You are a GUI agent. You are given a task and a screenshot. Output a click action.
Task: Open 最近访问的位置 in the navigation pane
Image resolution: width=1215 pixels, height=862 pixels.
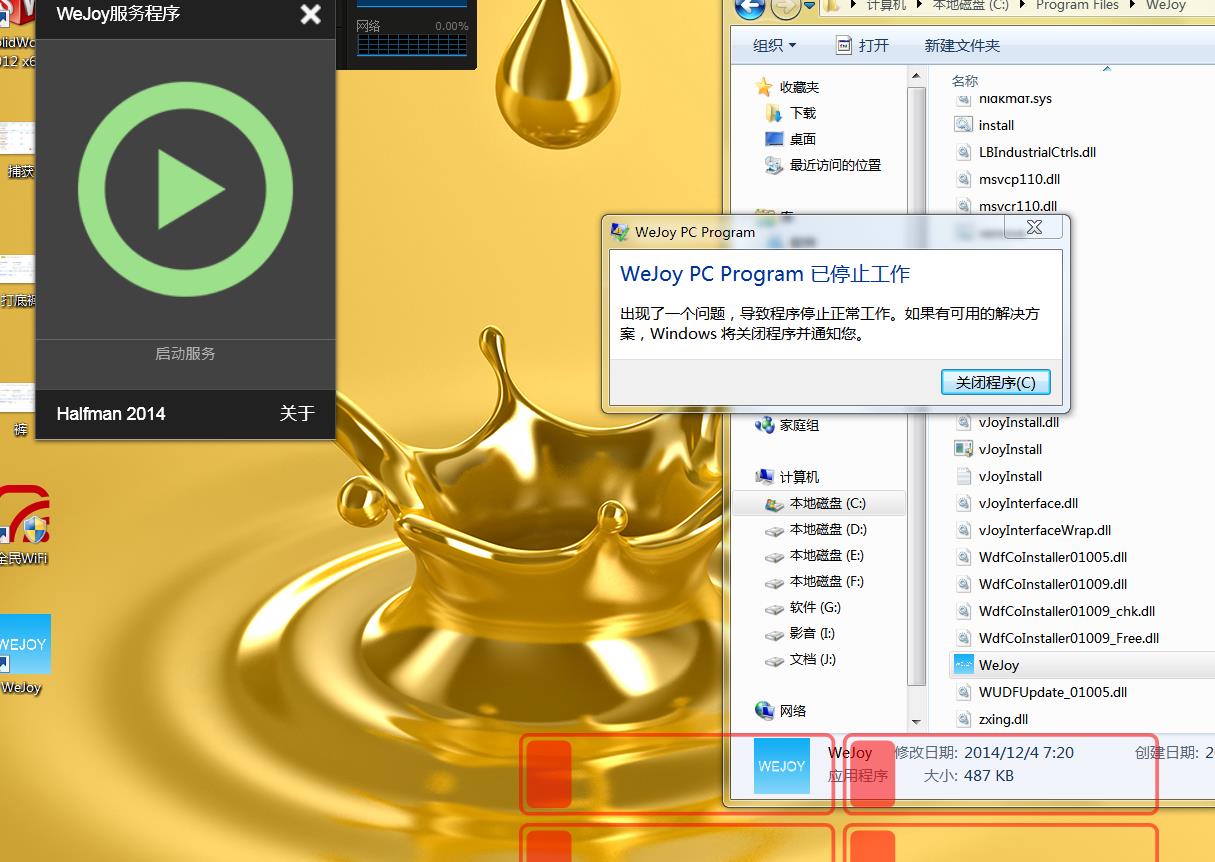tap(823, 165)
